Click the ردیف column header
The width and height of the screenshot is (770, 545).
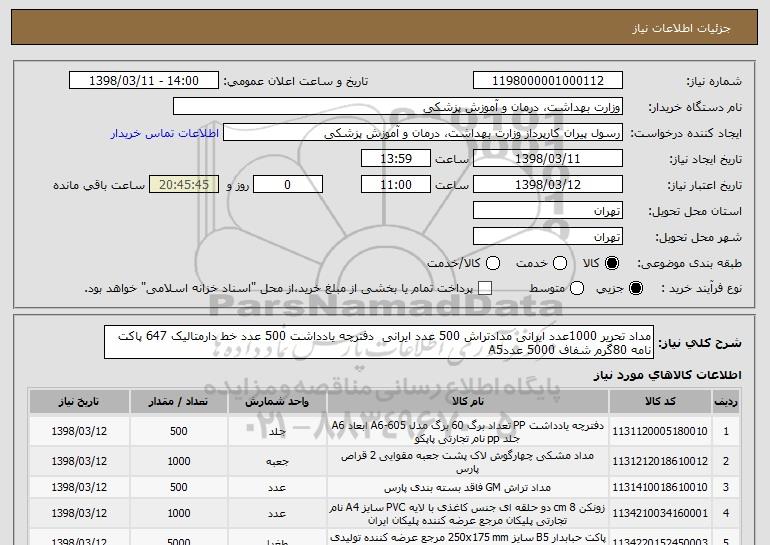(726, 402)
